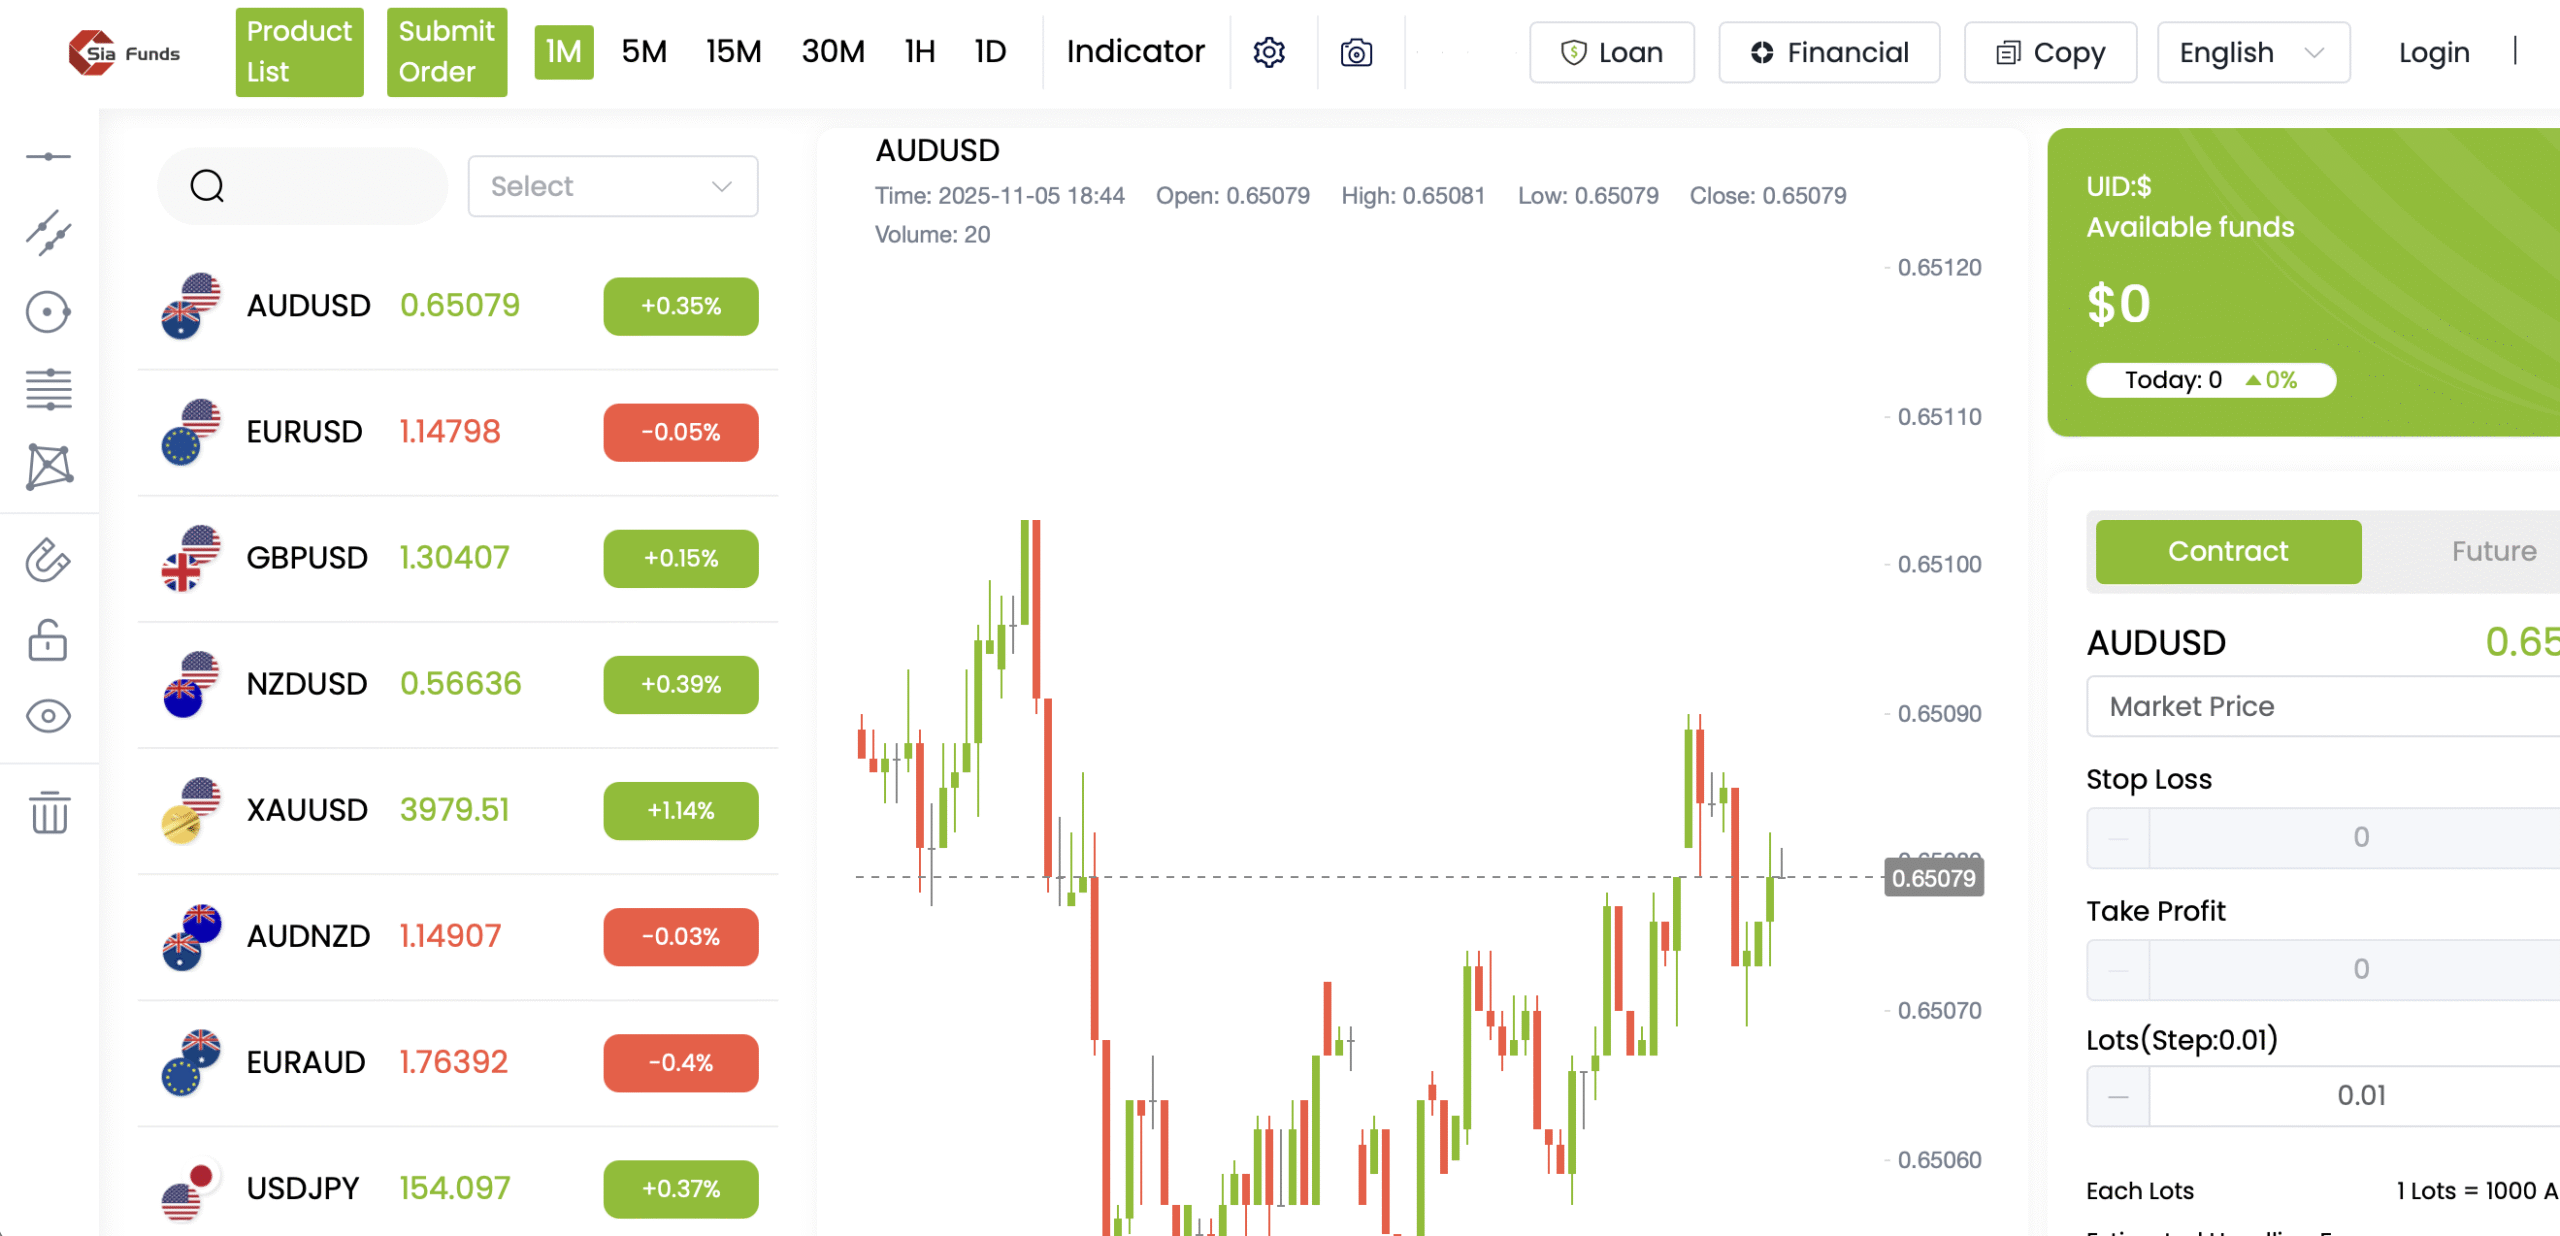Click the magnet snap mode icon

click(48, 560)
